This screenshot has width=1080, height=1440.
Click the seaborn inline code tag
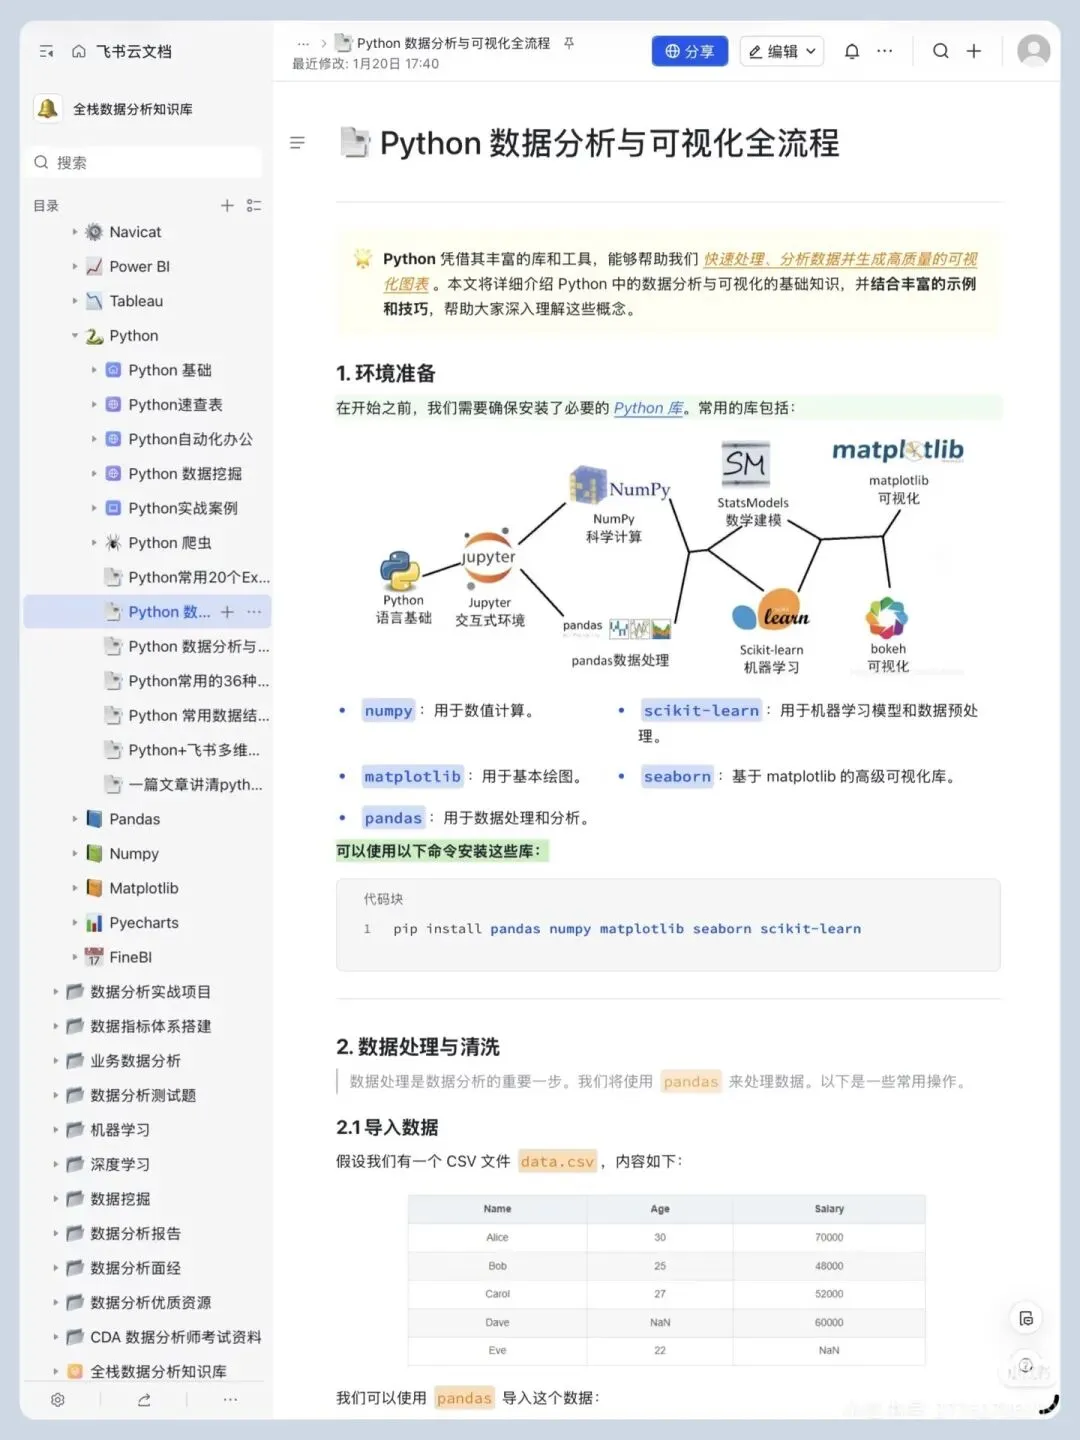pos(677,777)
